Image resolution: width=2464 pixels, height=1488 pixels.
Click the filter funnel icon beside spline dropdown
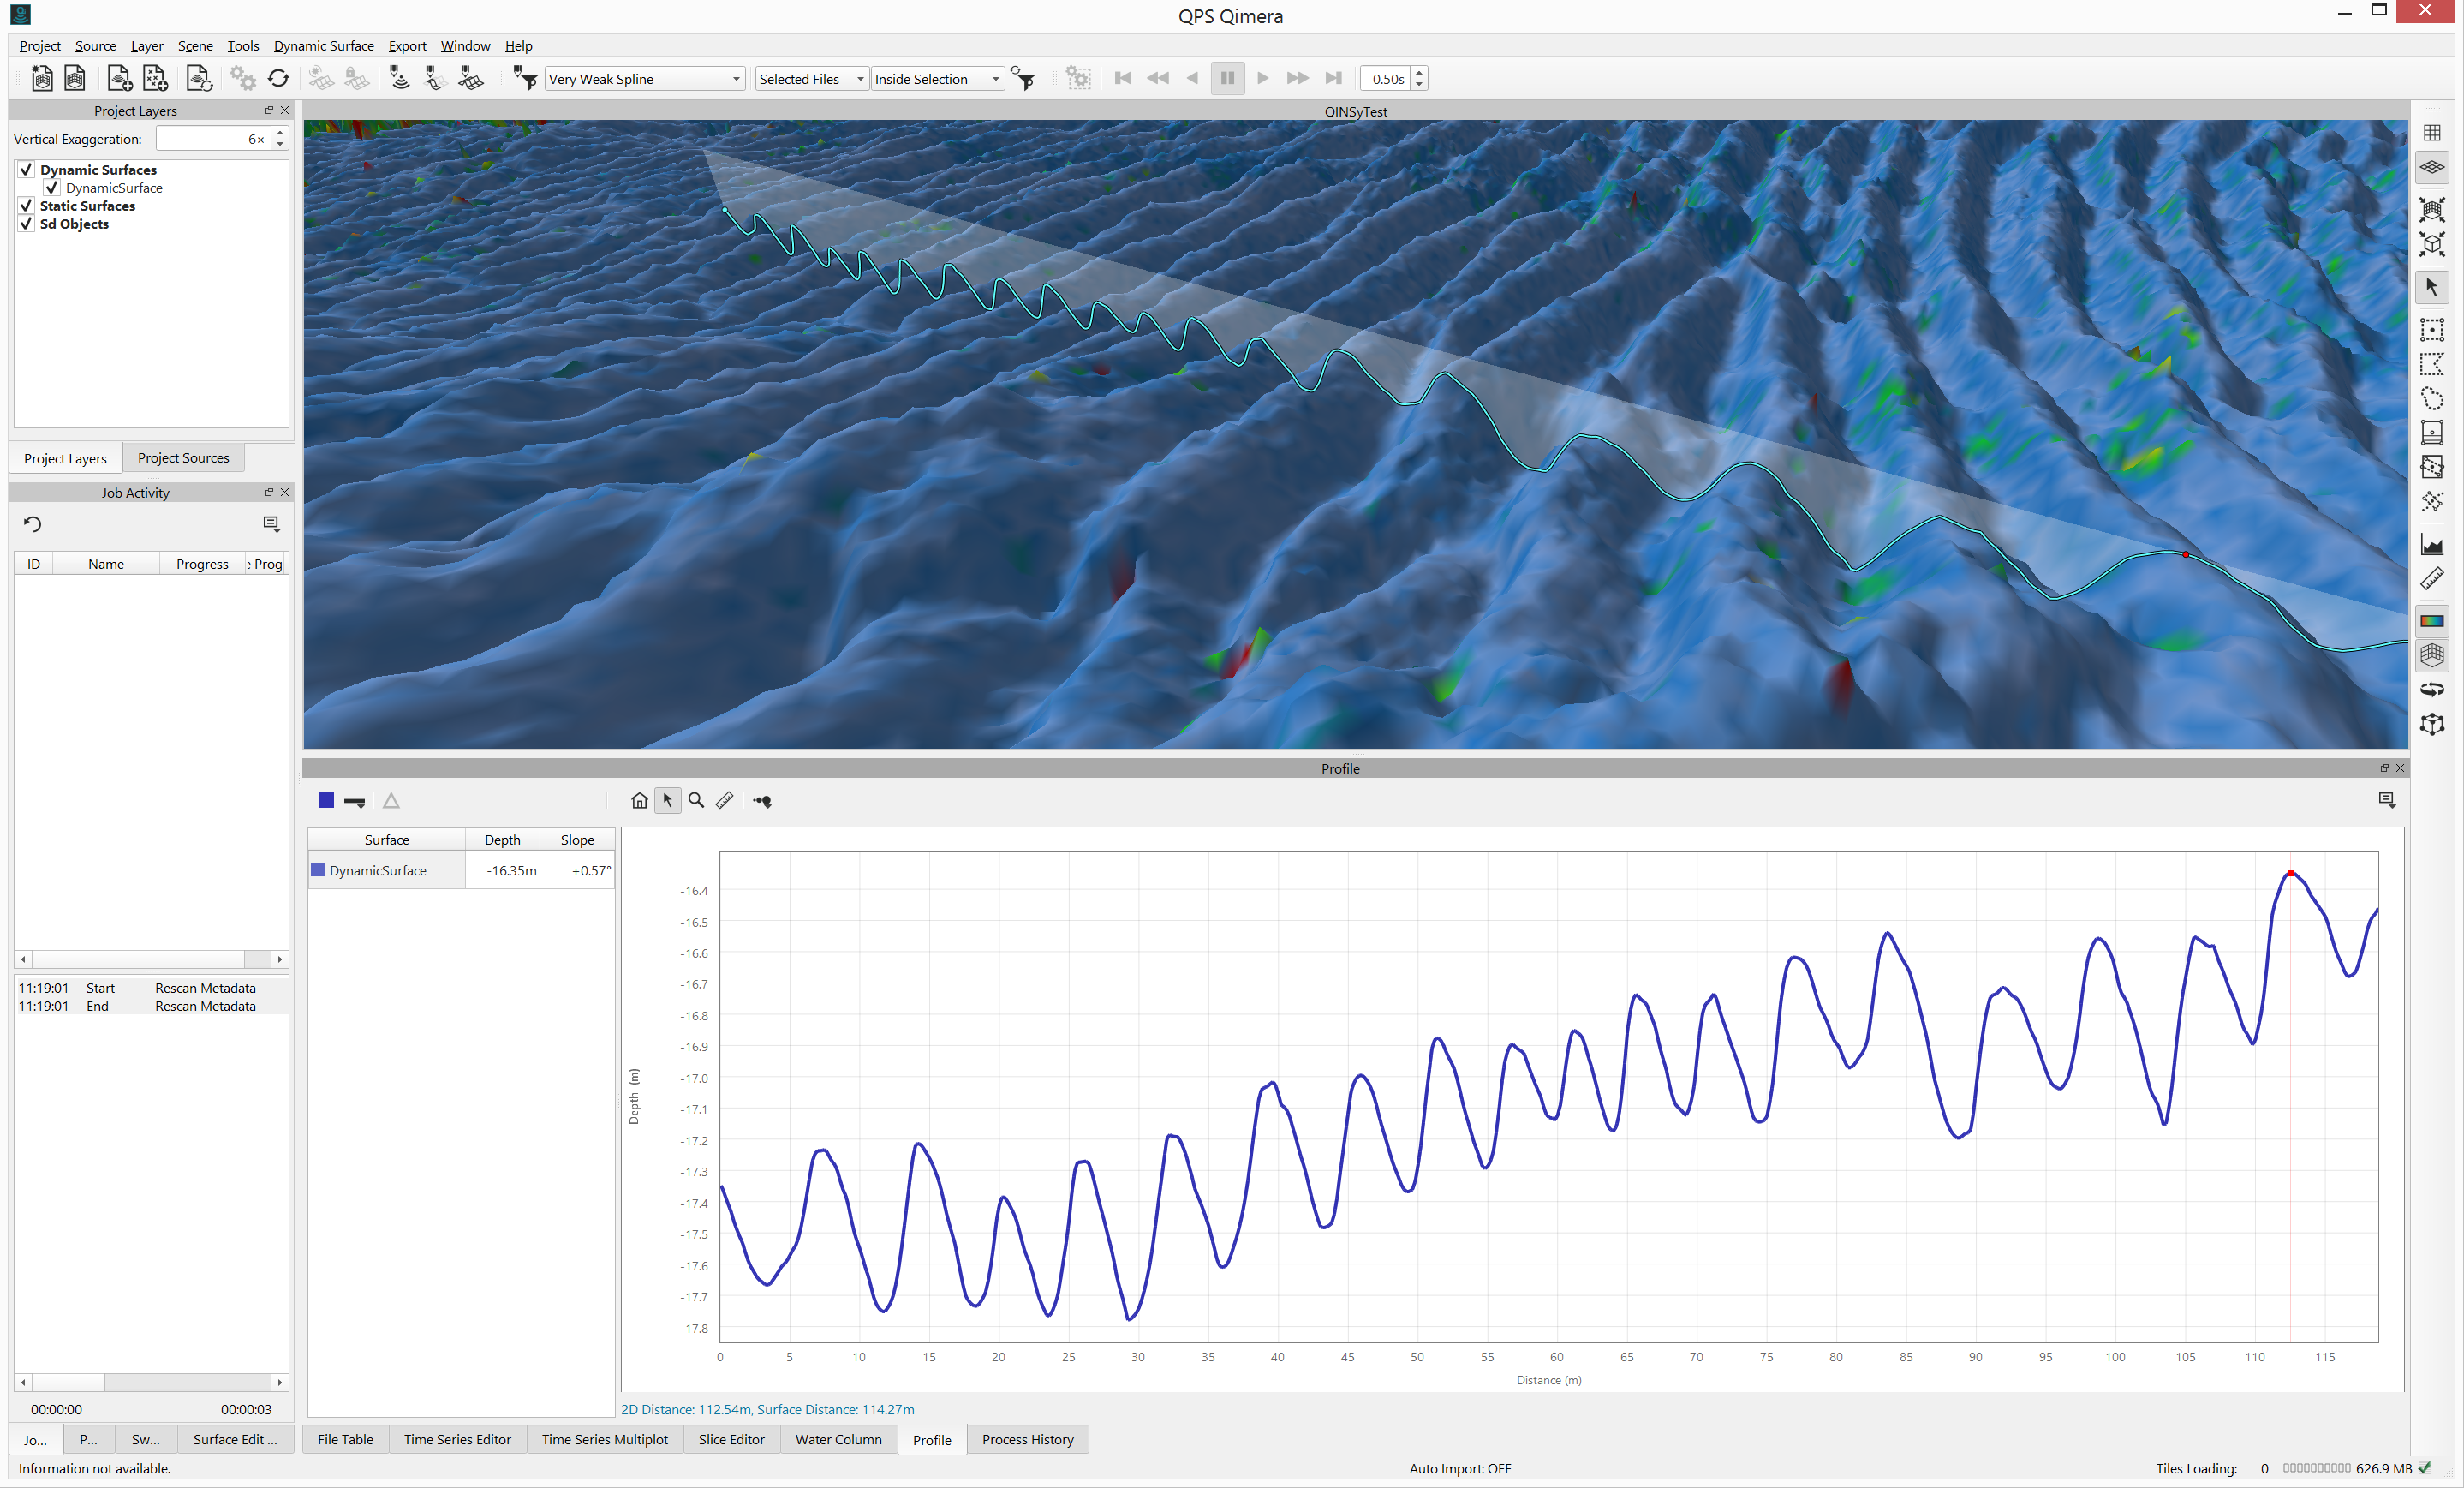coord(525,78)
